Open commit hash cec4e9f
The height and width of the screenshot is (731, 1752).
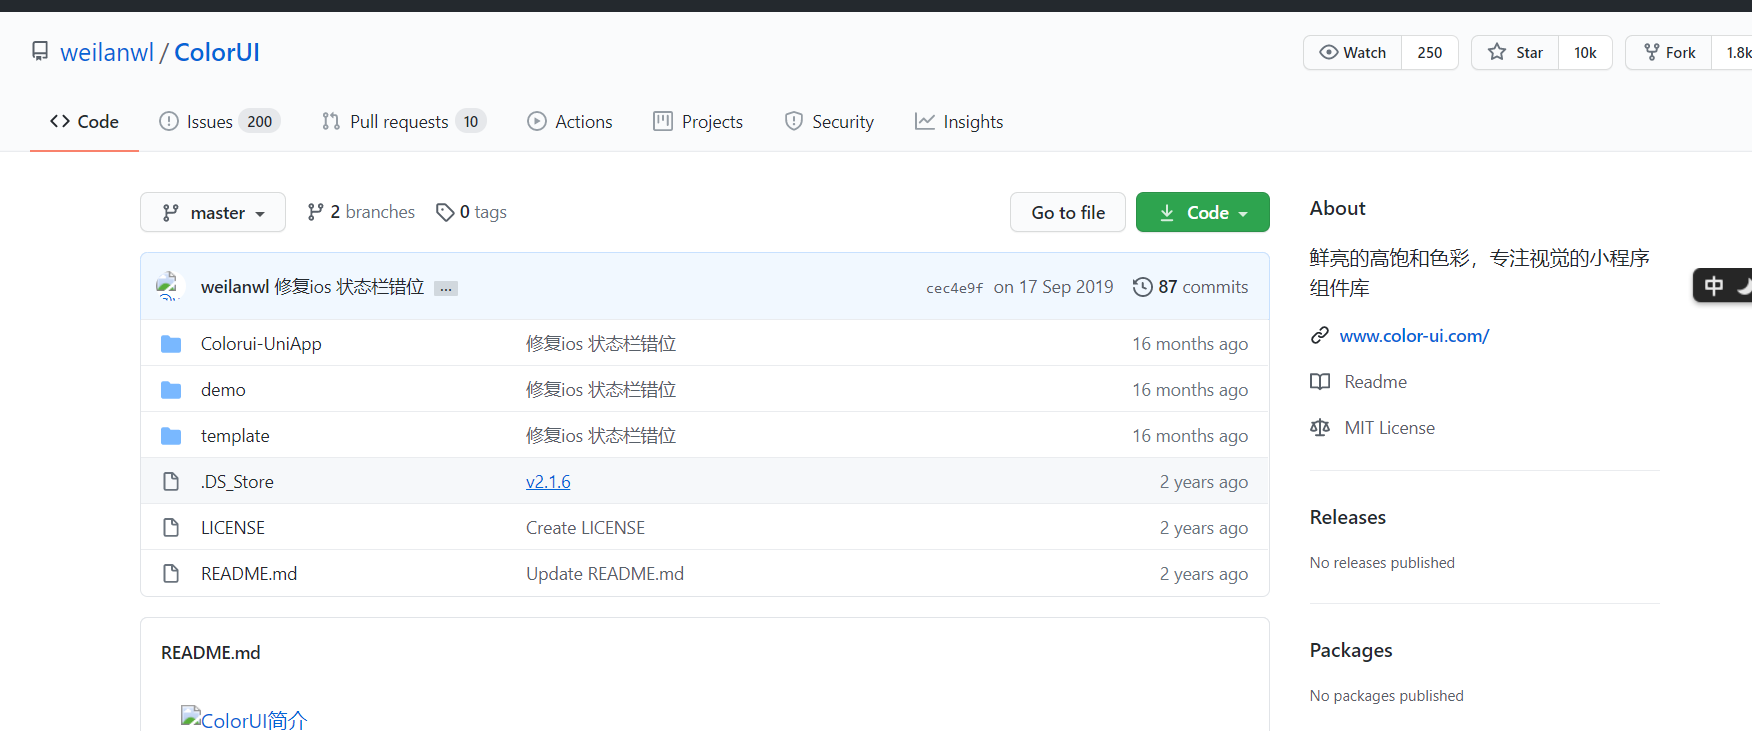(955, 288)
